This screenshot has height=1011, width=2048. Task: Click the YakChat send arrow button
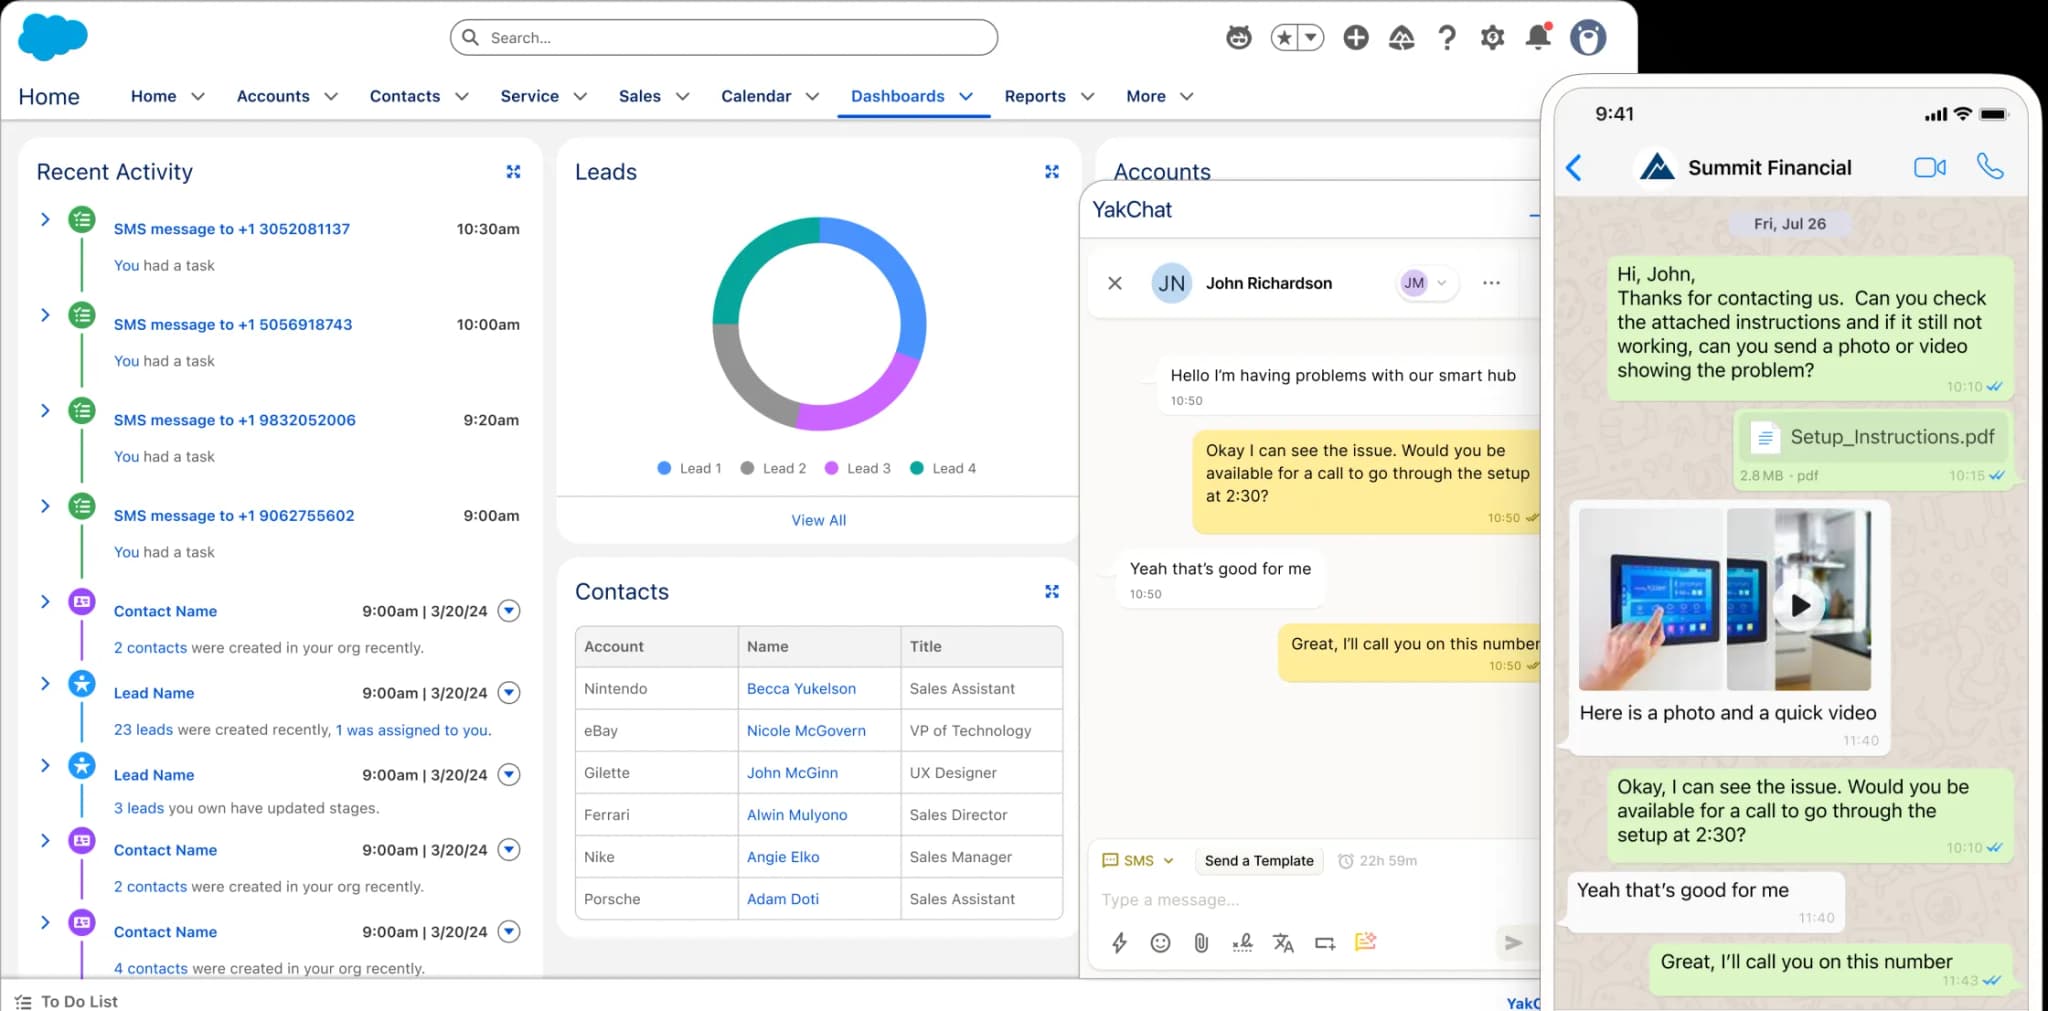tap(1514, 942)
